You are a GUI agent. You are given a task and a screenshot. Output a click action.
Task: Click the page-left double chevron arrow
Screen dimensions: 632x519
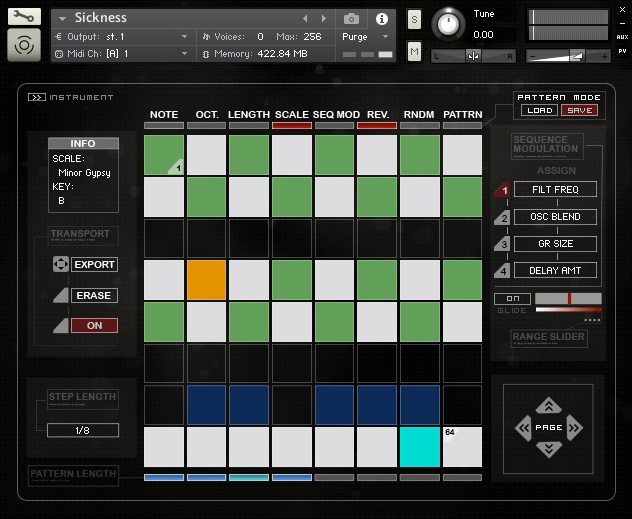[522, 428]
